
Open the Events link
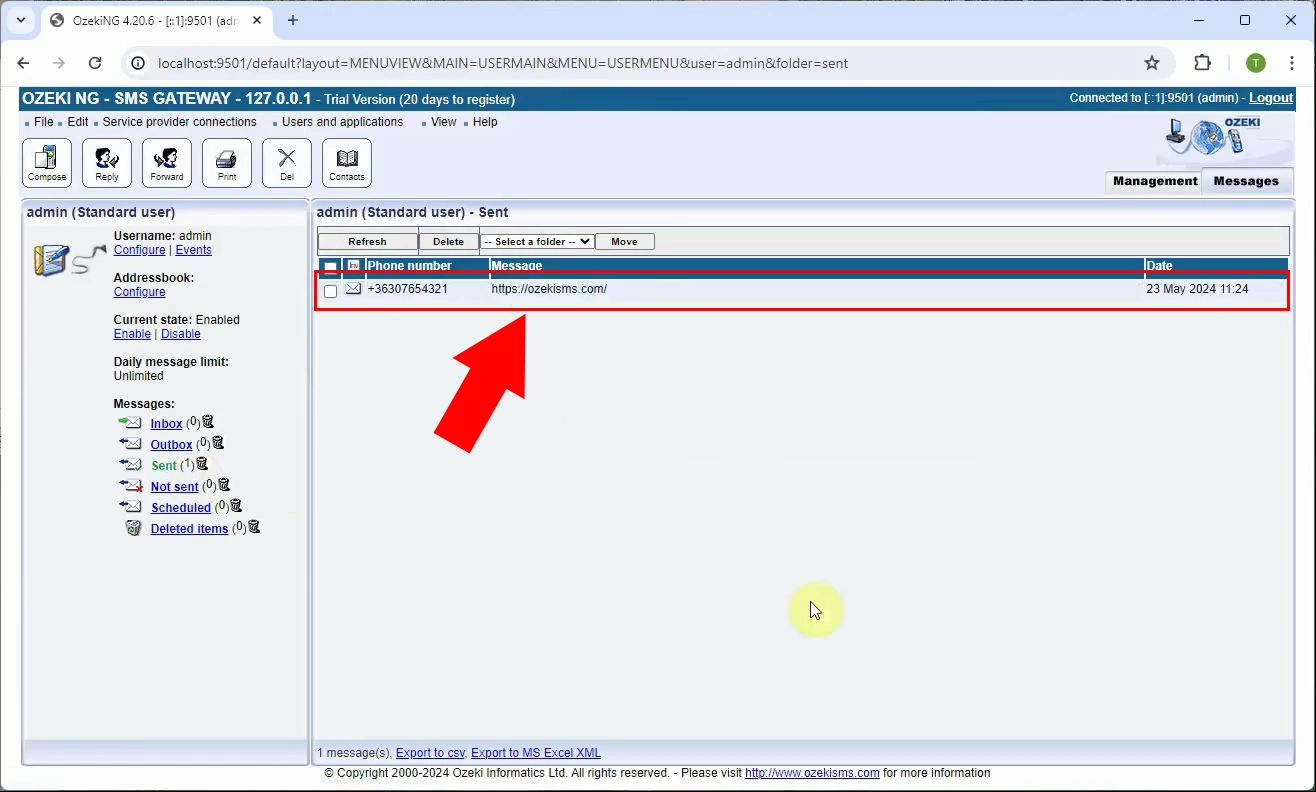(194, 250)
